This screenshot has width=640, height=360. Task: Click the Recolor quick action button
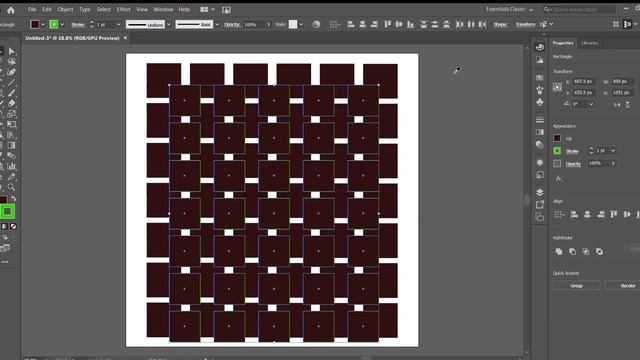622,286
